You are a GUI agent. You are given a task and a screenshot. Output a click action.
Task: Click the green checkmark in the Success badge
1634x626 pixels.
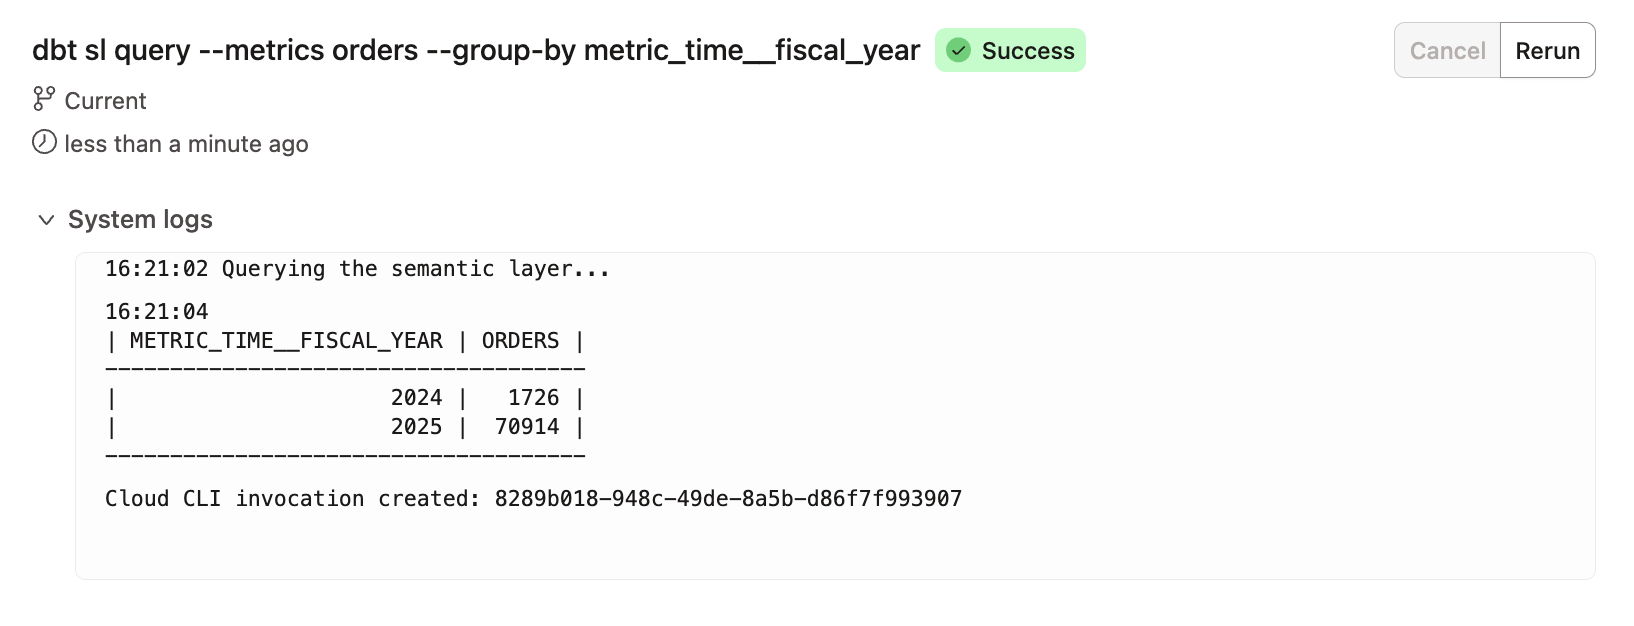[x=958, y=49]
